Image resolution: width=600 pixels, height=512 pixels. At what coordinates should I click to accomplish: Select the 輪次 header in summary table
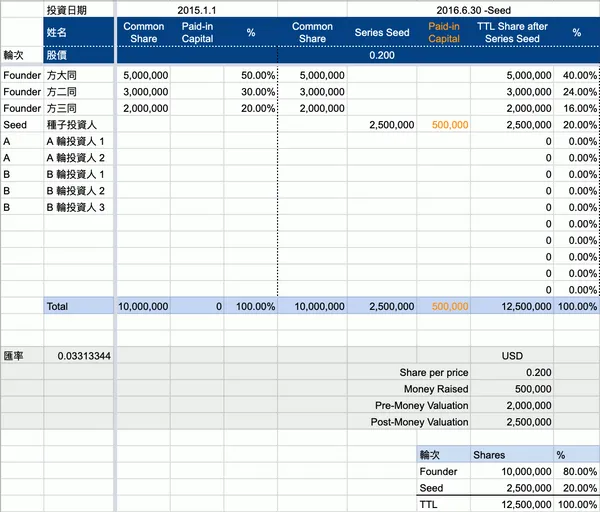[x=443, y=455]
